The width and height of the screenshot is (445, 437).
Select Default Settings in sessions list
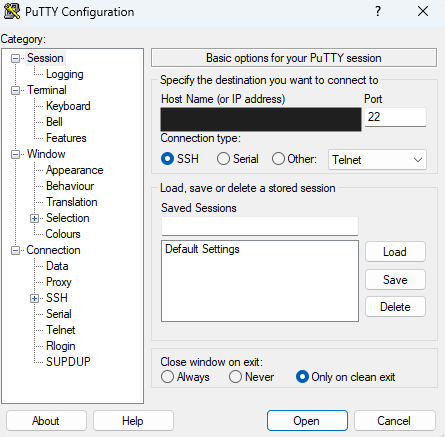coord(202,249)
